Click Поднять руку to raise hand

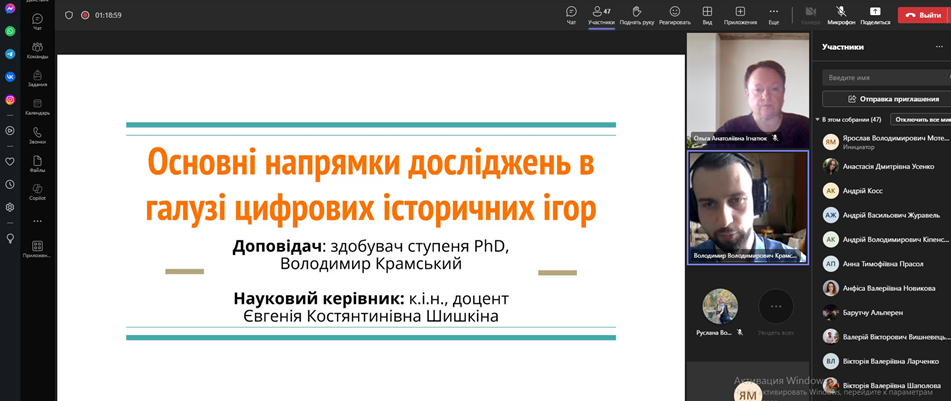(x=636, y=14)
